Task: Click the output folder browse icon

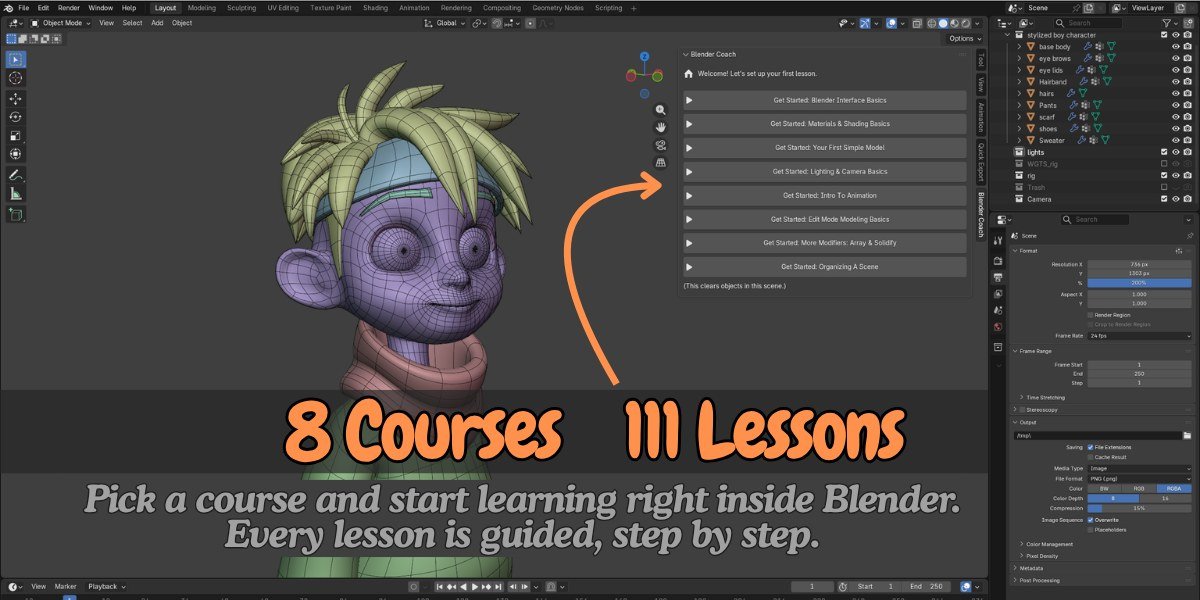Action: tap(1187, 436)
